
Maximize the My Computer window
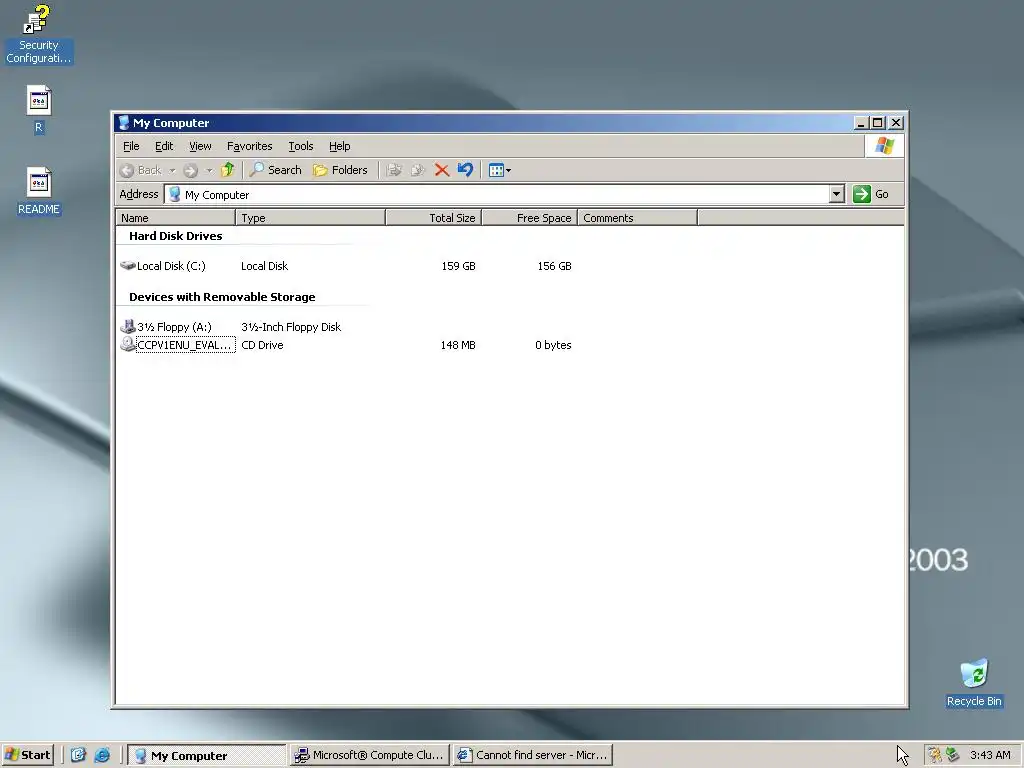point(878,123)
